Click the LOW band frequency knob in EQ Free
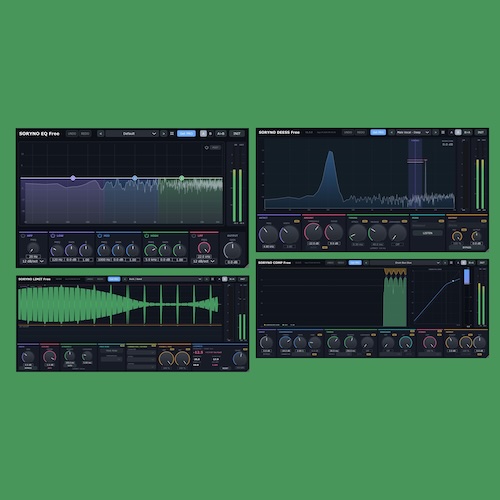This screenshot has width=500, height=500. [x=56, y=250]
